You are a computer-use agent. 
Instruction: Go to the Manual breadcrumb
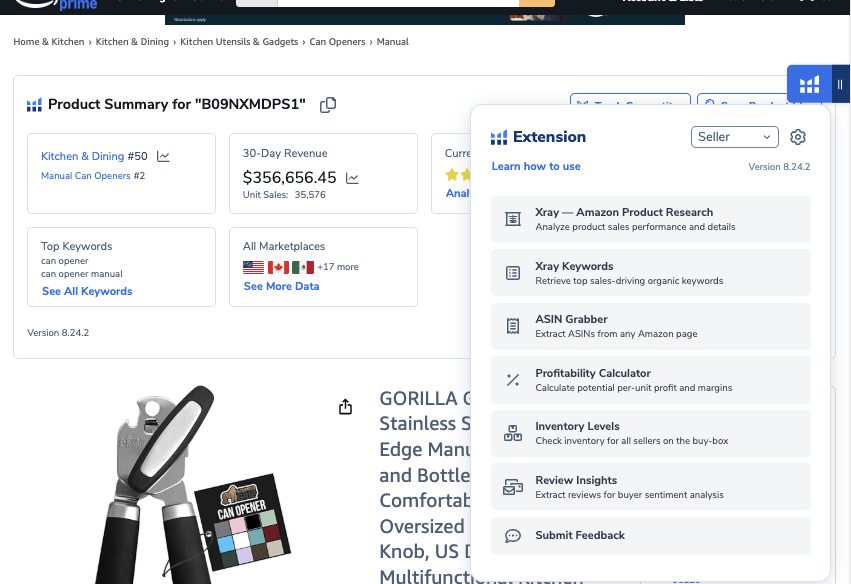pos(392,42)
